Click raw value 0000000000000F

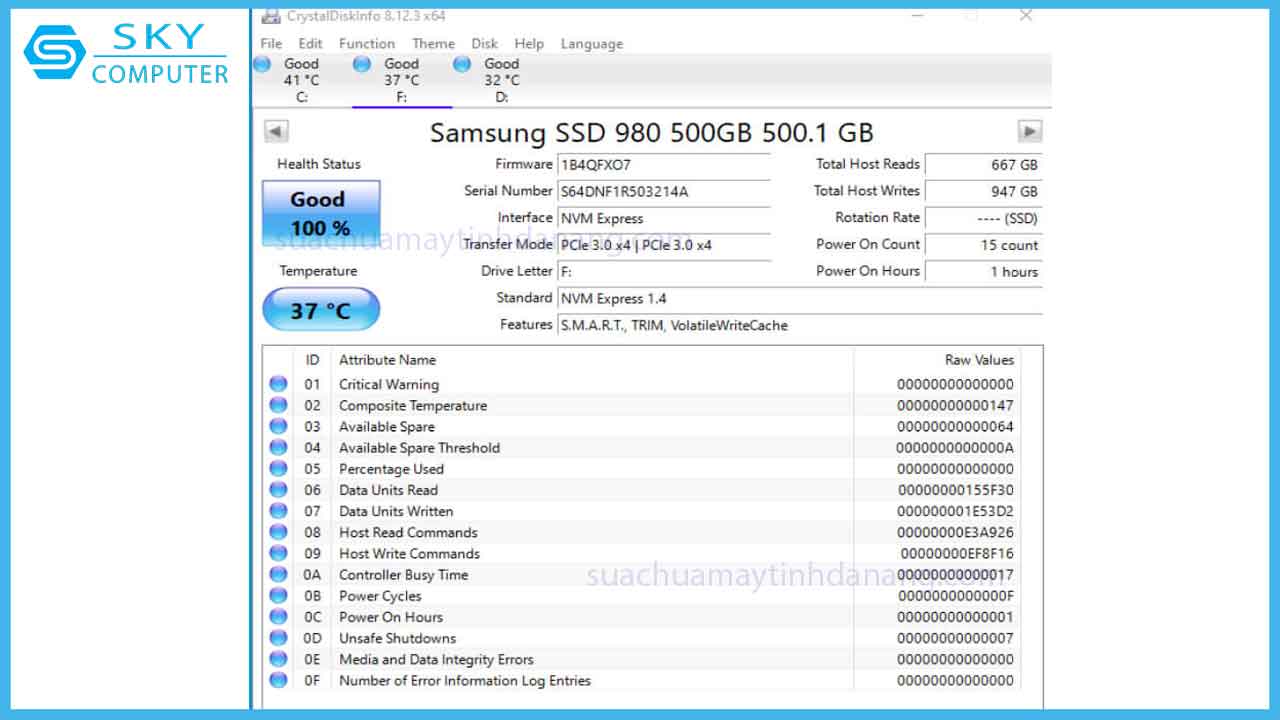coord(955,596)
